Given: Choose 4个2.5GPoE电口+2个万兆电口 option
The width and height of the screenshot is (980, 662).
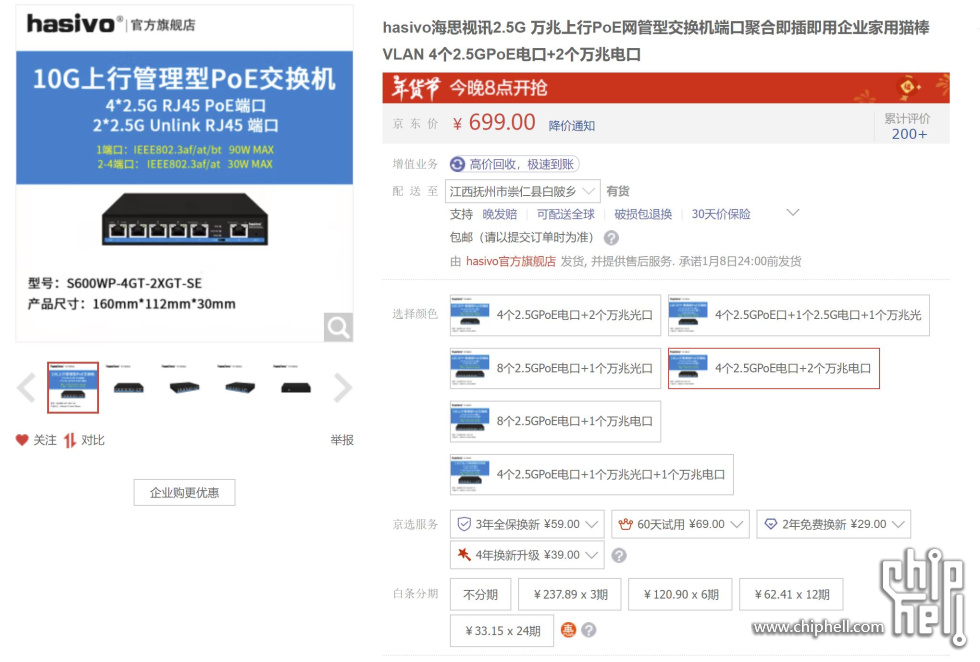Looking at the screenshot, I should 774,368.
